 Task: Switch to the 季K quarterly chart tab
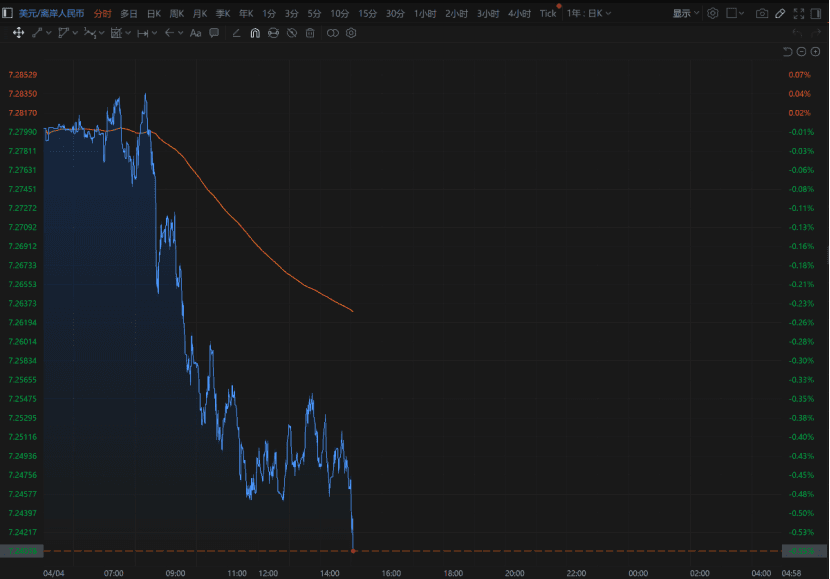pyautogui.click(x=223, y=14)
